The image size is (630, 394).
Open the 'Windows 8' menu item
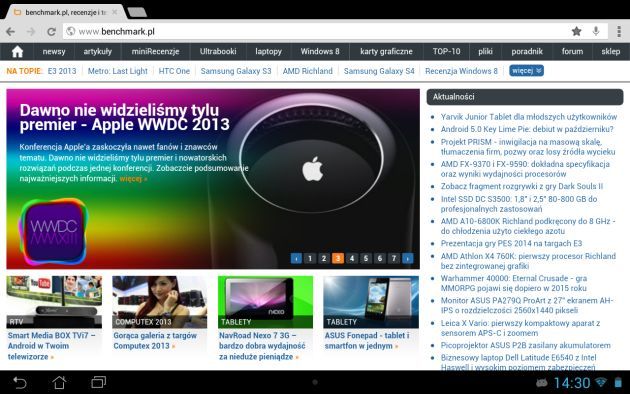click(x=320, y=51)
